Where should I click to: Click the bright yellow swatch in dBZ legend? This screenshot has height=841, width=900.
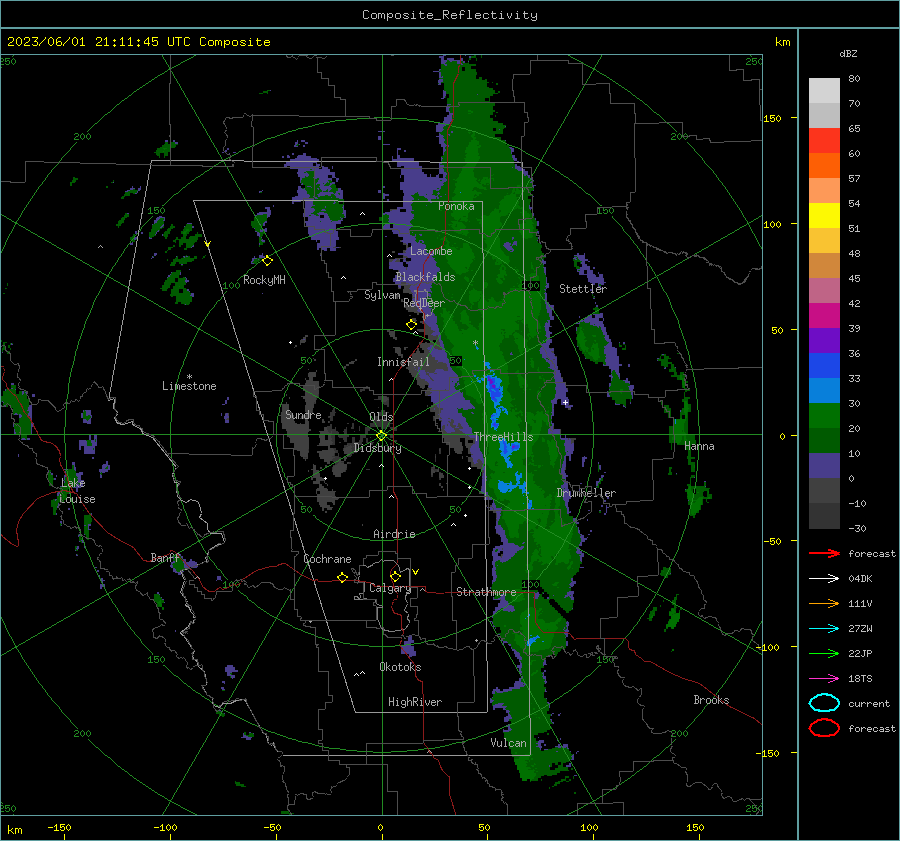(x=824, y=215)
